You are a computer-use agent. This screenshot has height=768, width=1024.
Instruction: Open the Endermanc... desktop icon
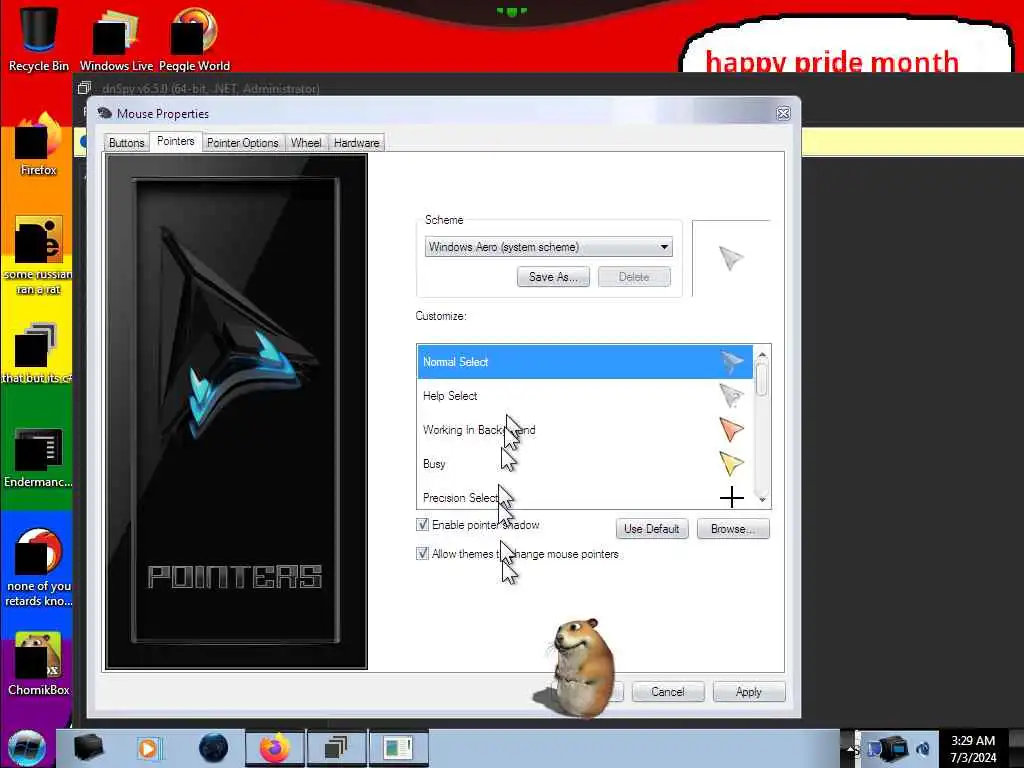(38, 457)
